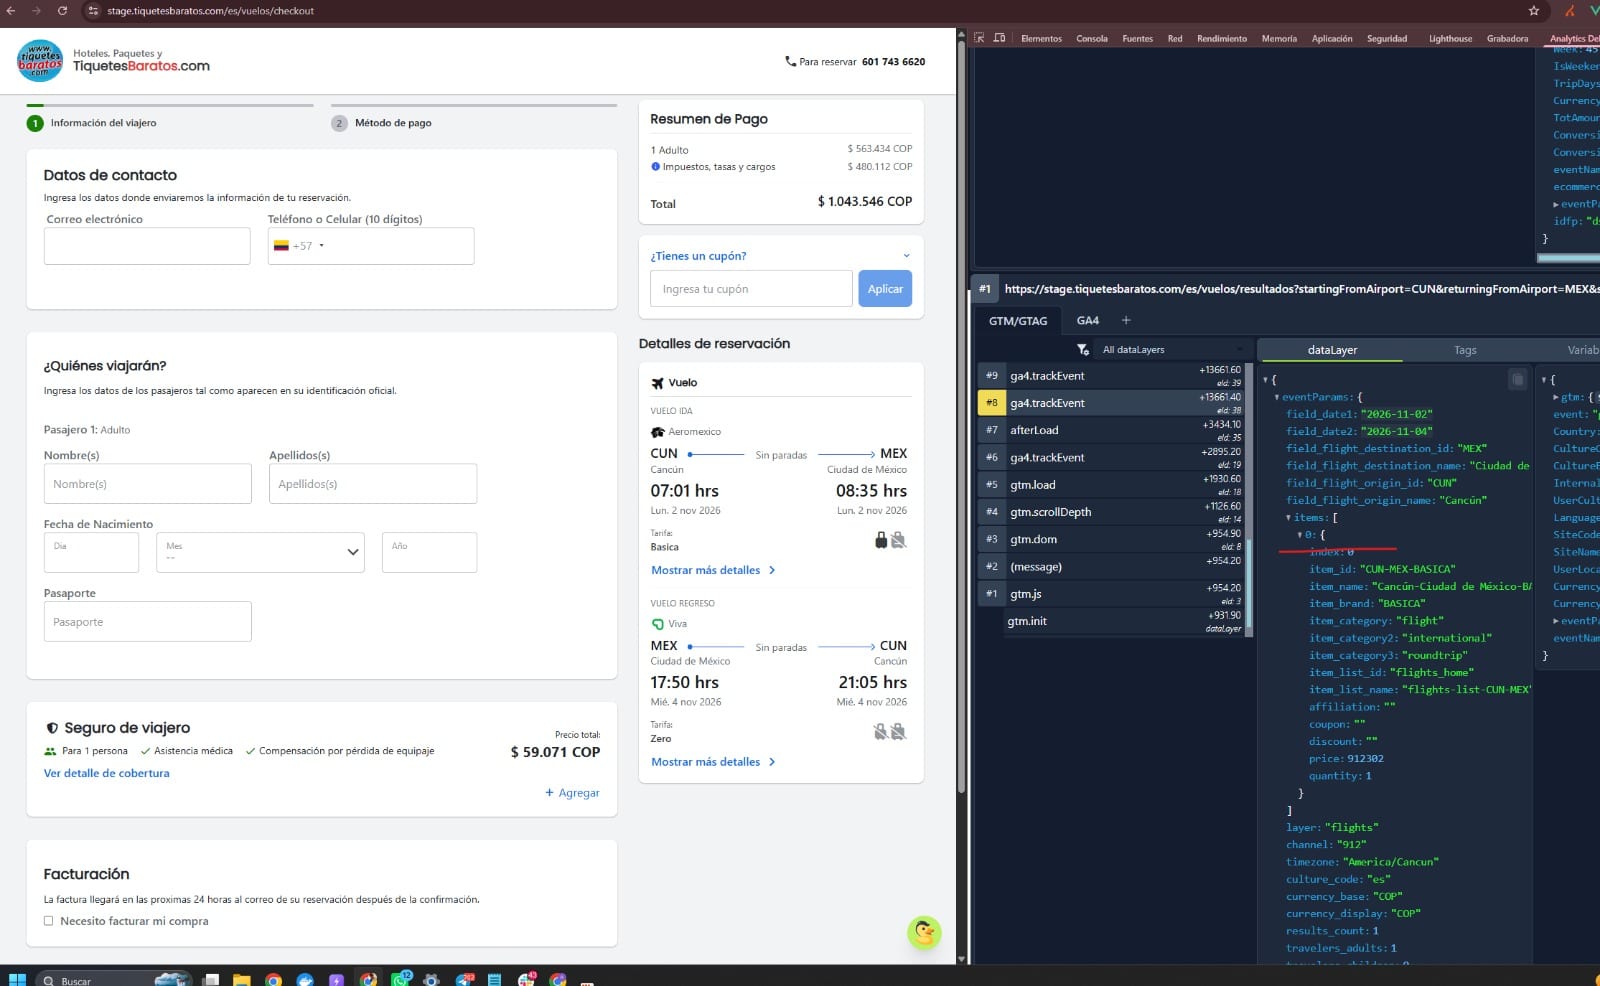Screen dimensions: 1600x986
Task: Open the +57 country code dropdown
Action: click(299, 246)
